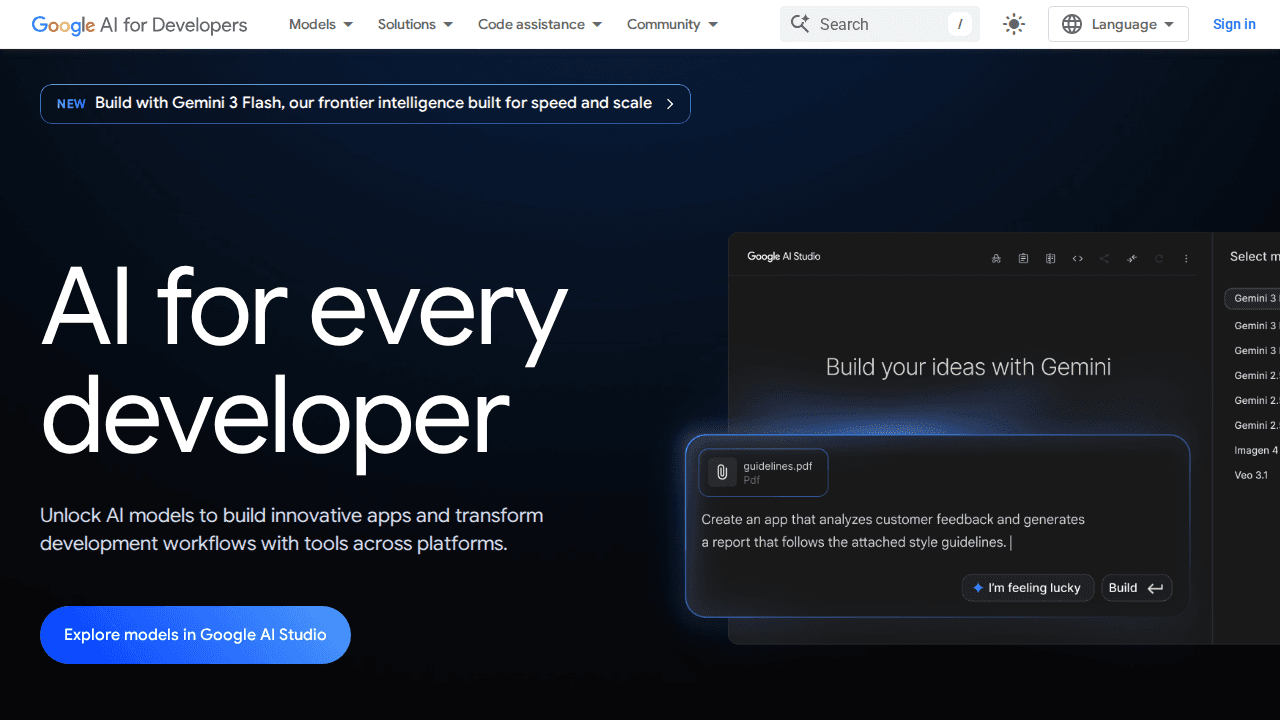Screen dimensions: 1280x720
Task: Open the Language selector dropdown
Action: pyautogui.click(x=1118, y=24)
